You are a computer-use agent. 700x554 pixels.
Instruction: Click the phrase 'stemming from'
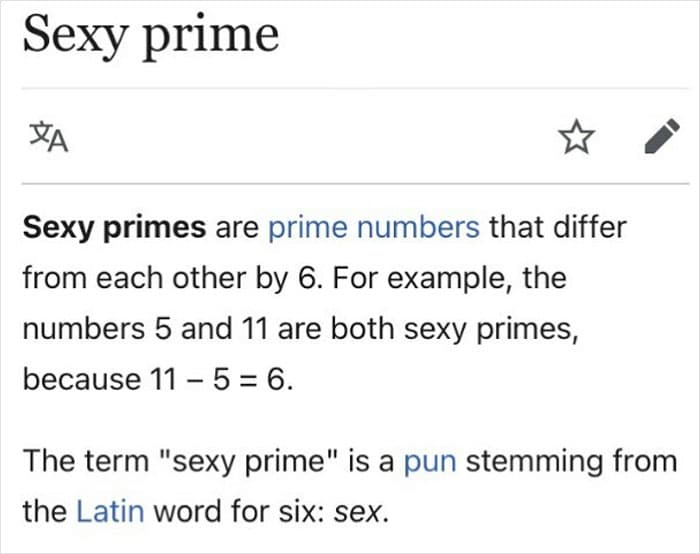click(571, 462)
